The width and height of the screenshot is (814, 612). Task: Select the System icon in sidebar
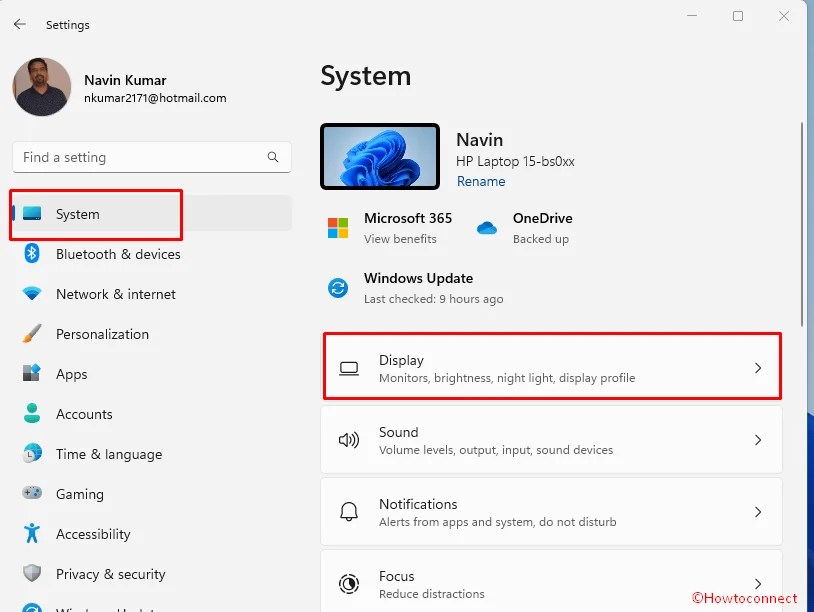(x=33, y=214)
